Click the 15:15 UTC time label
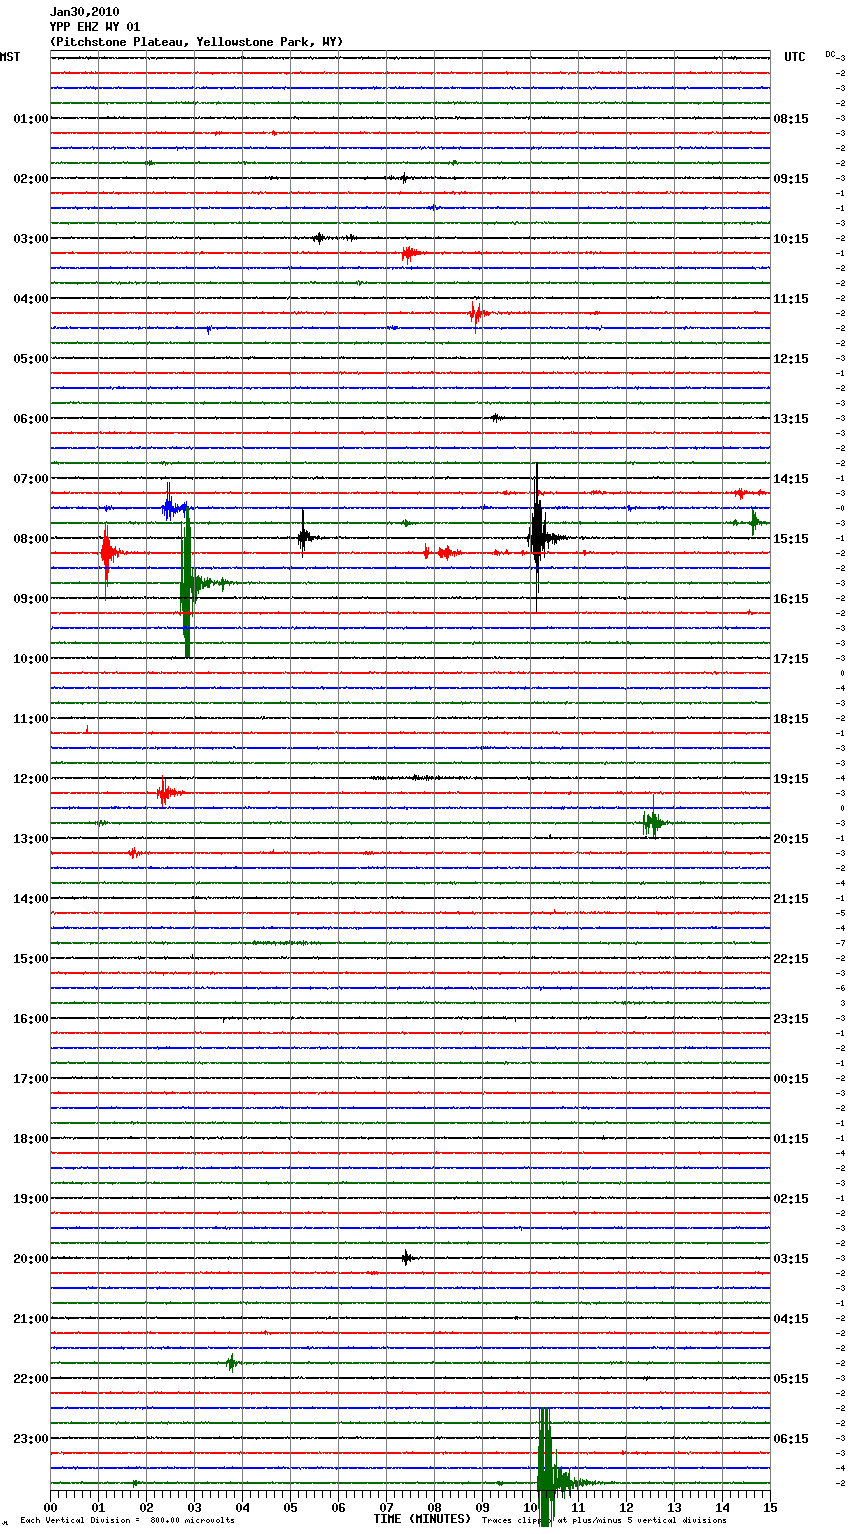Viewport: 850px width, 1534px height. tap(791, 539)
